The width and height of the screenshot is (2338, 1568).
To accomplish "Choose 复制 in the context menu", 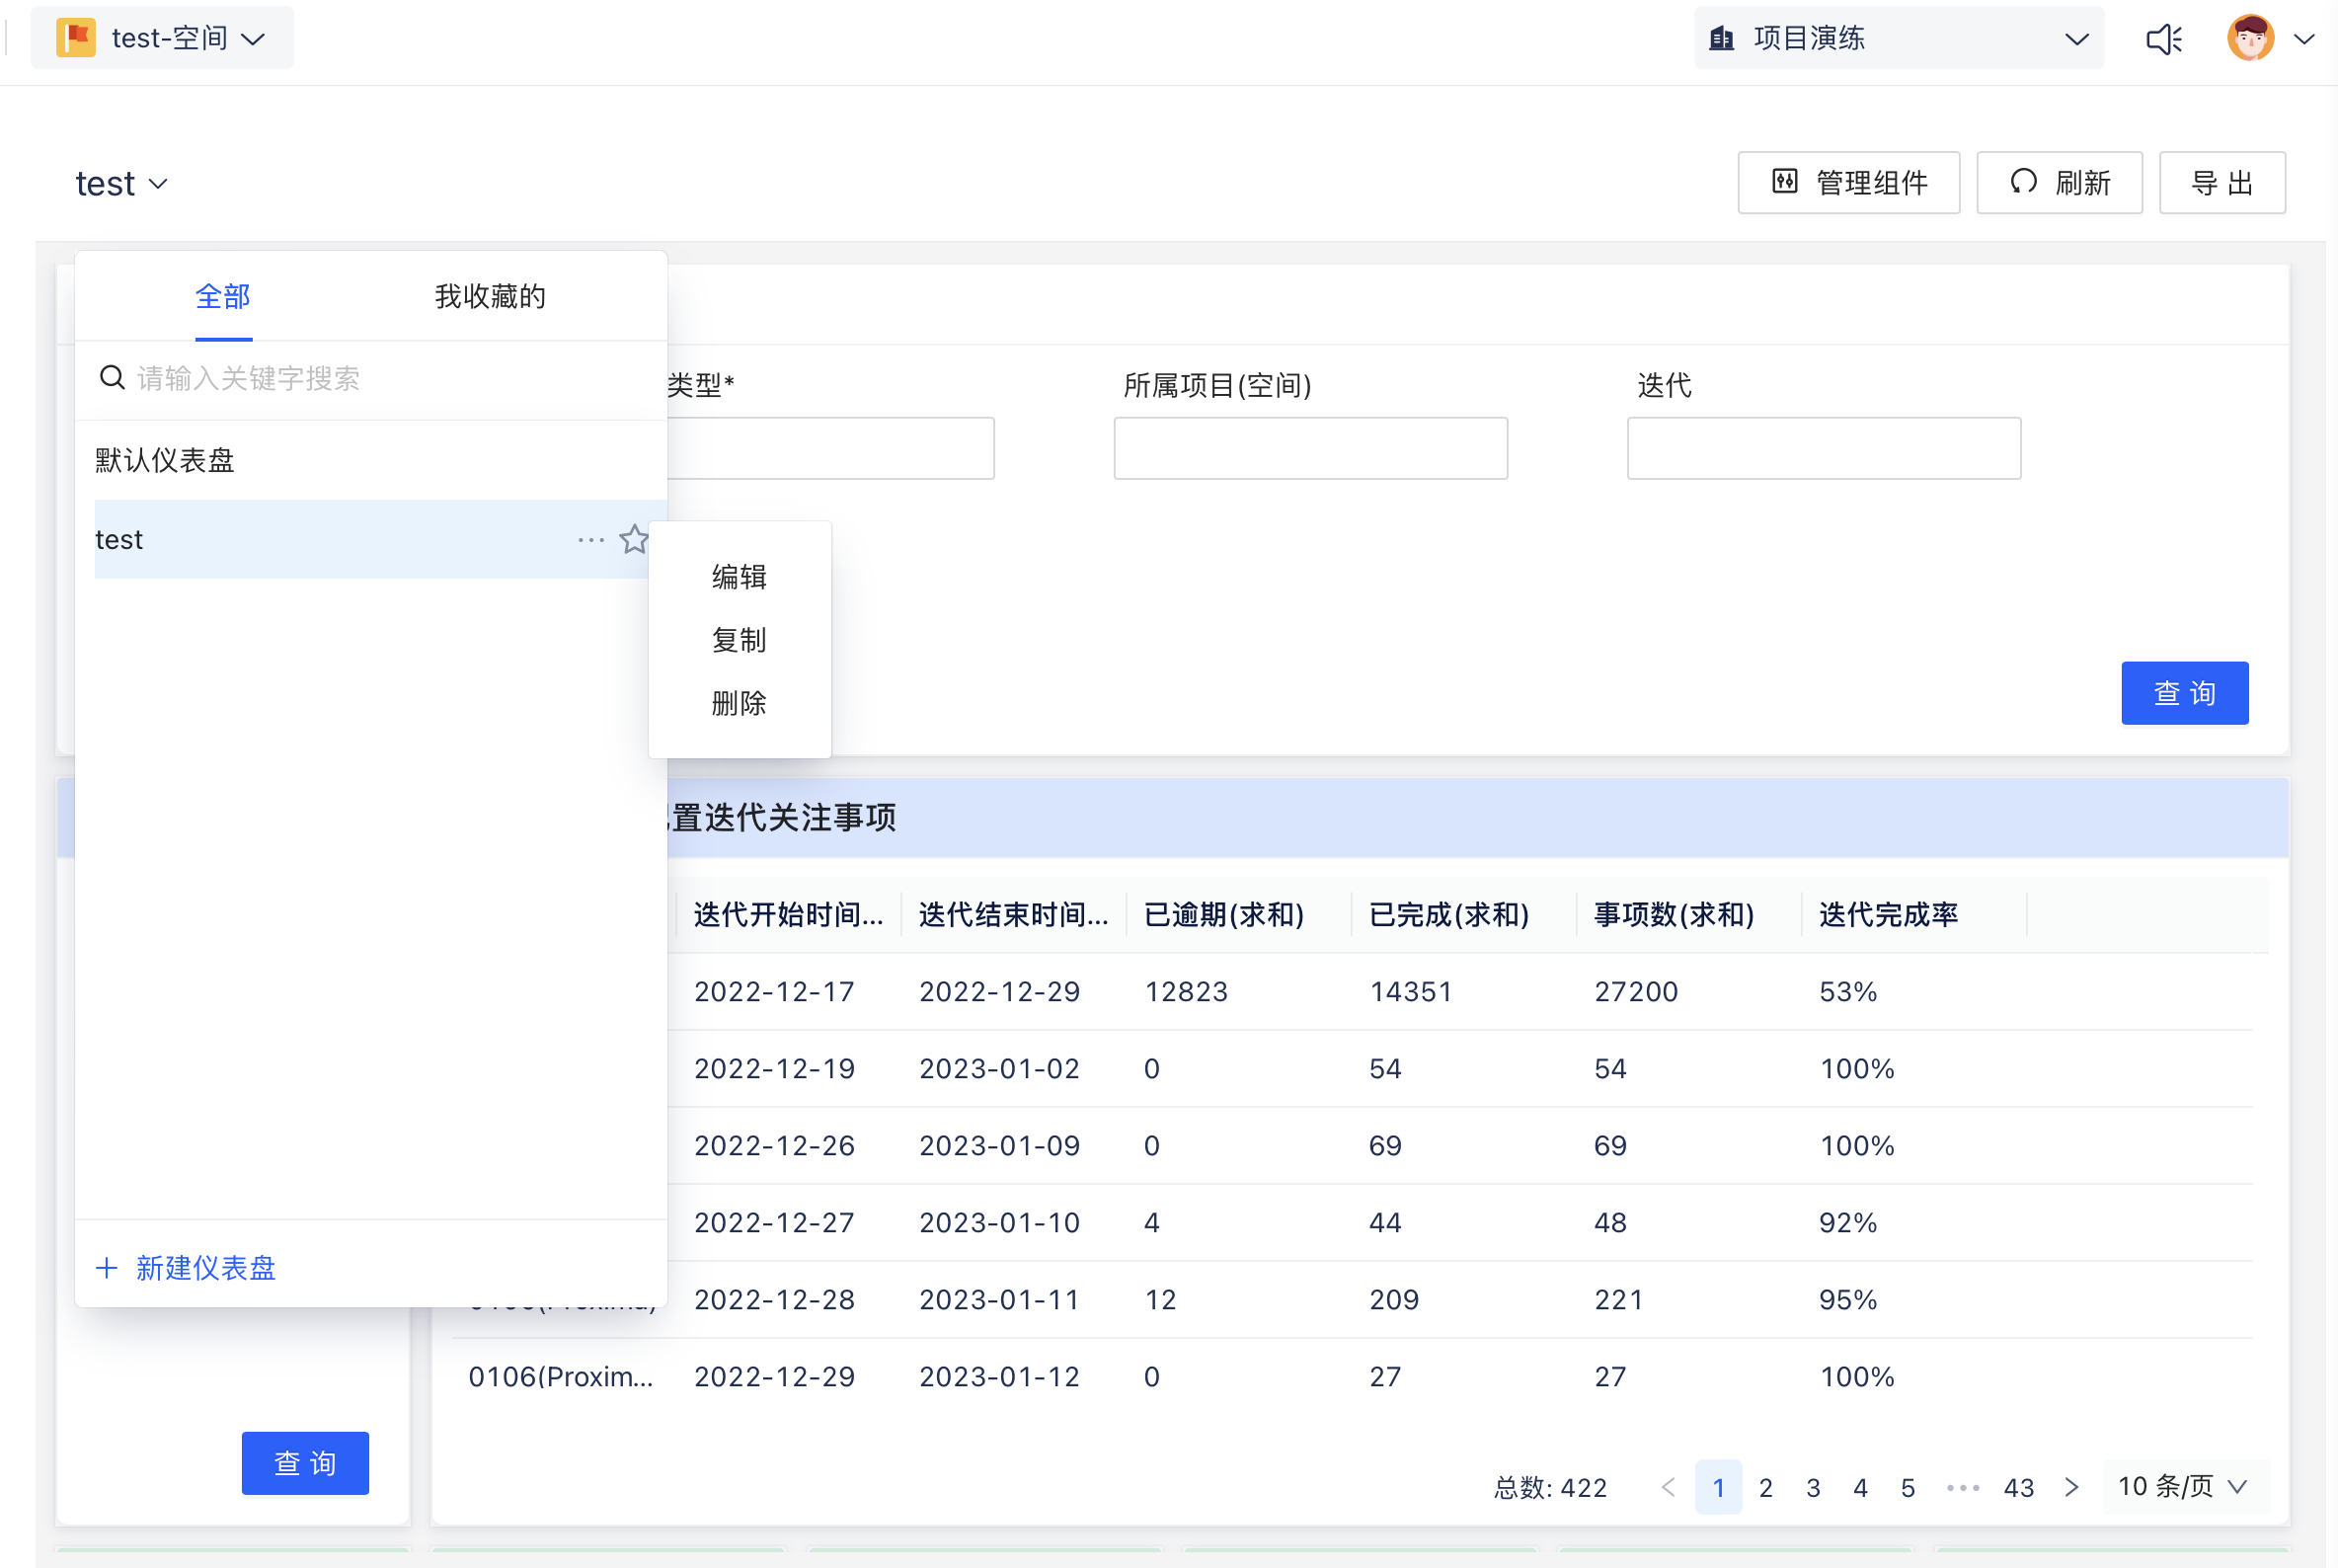I will point(738,640).
